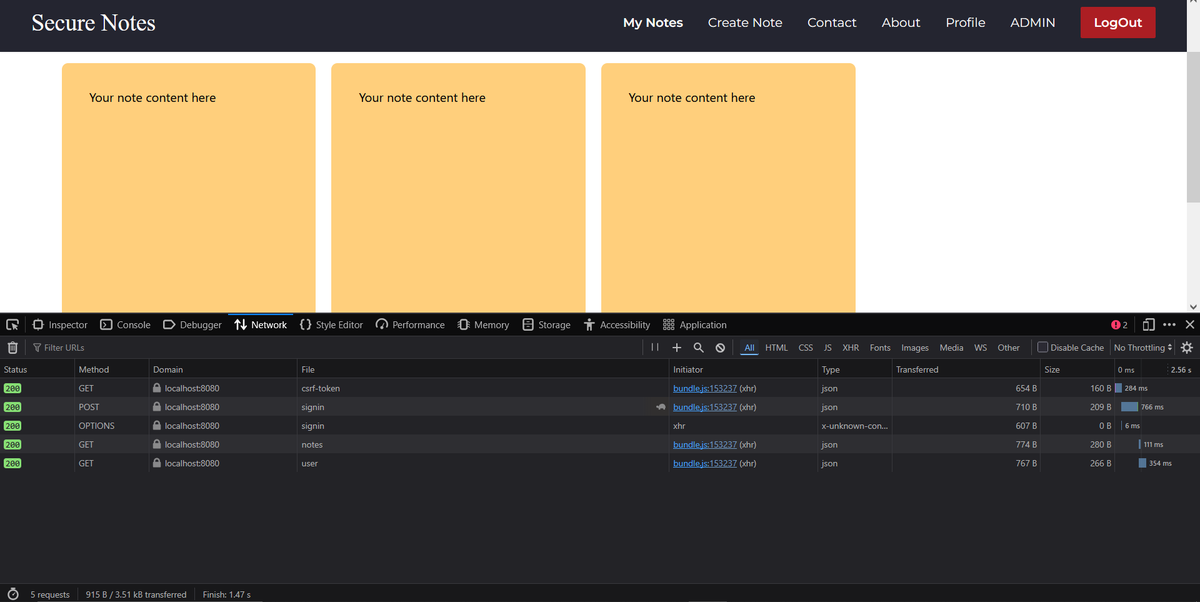Open request blocking icon

point(720,348)
